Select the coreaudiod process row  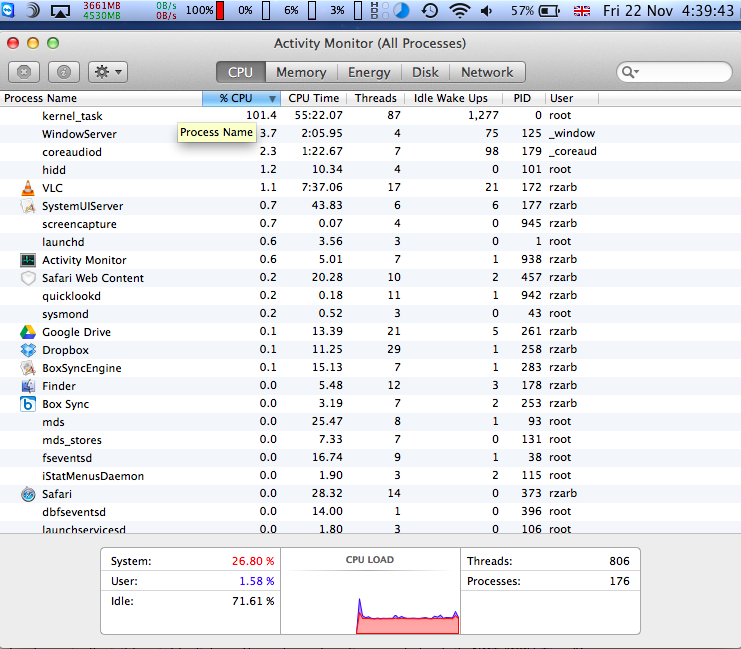point(370,152)
